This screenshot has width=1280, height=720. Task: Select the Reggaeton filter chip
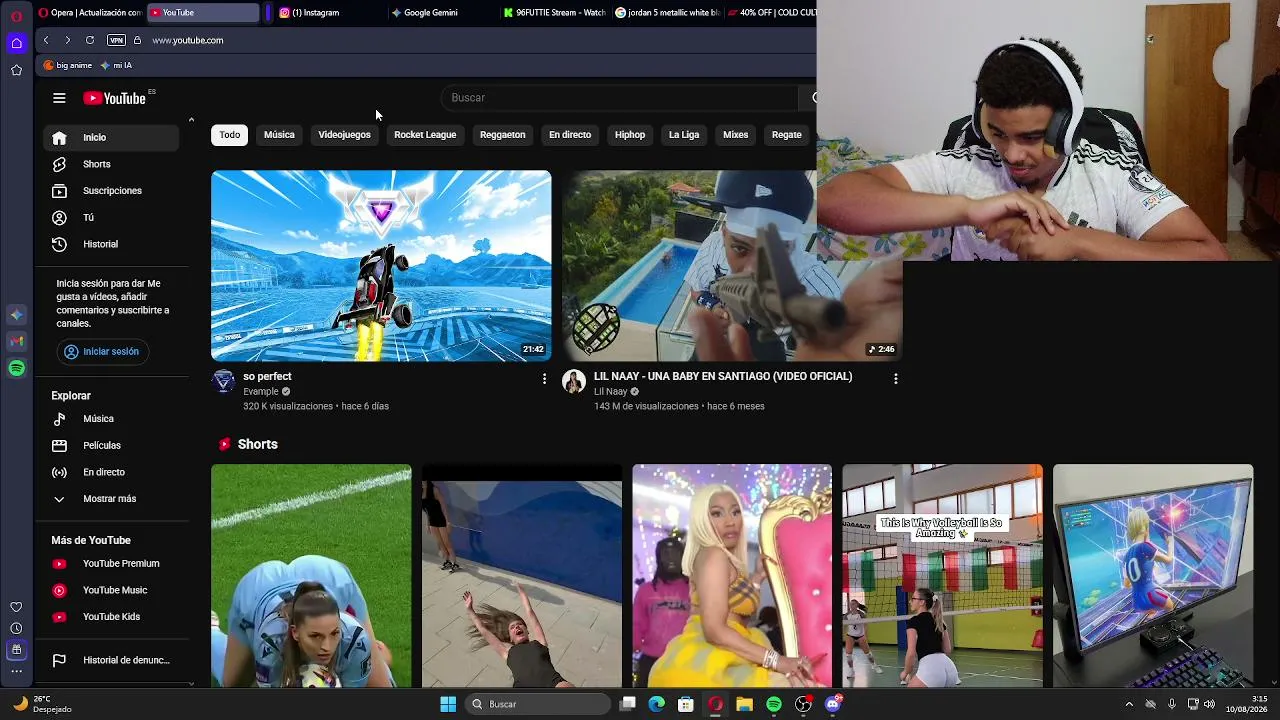(x=502, y=135)
